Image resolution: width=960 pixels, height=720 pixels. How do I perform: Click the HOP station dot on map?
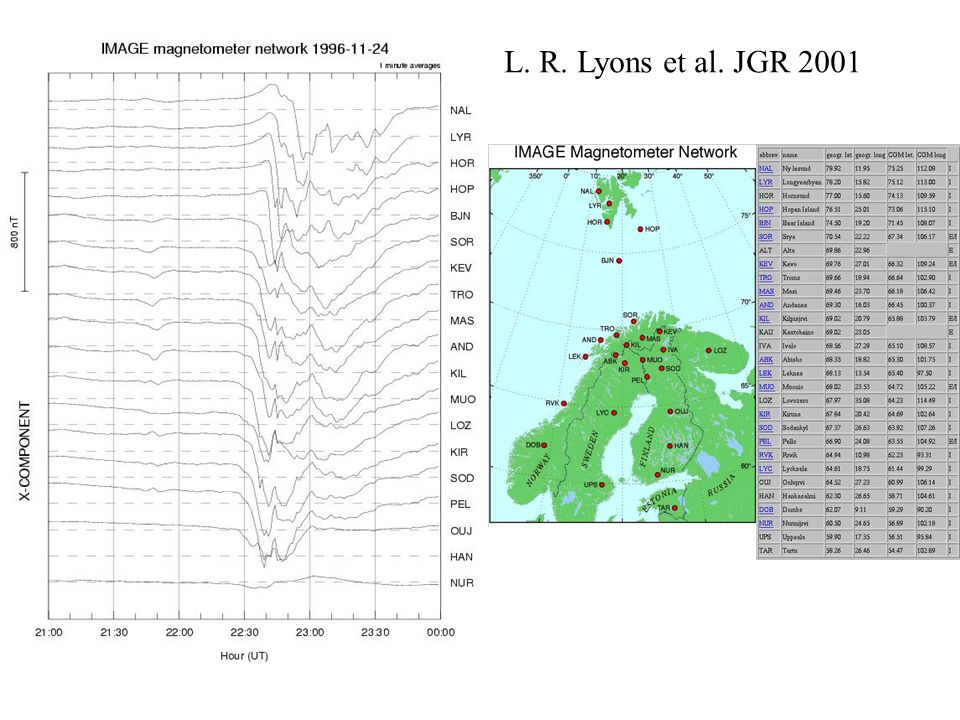[x=640, y=229]
